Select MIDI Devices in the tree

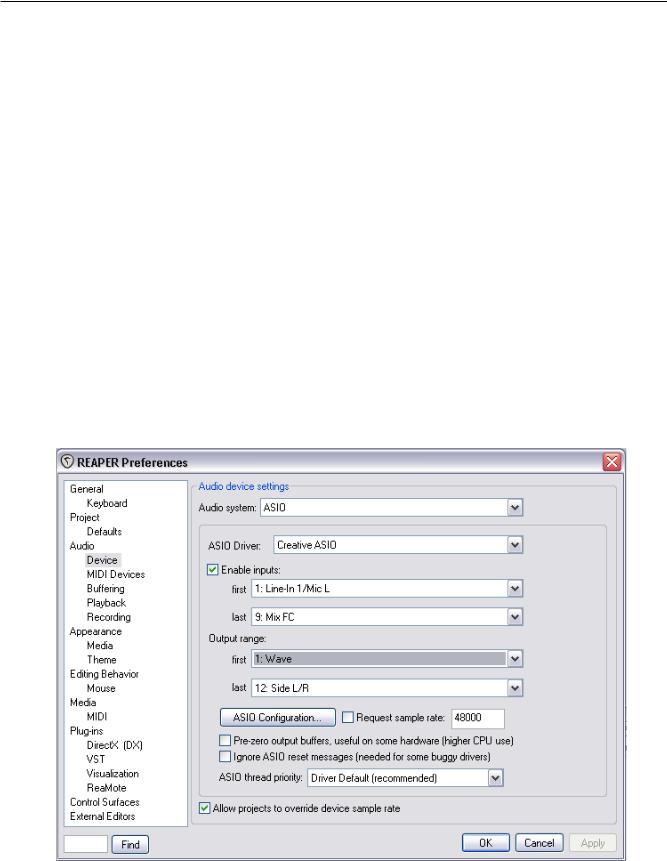(115, 574)
